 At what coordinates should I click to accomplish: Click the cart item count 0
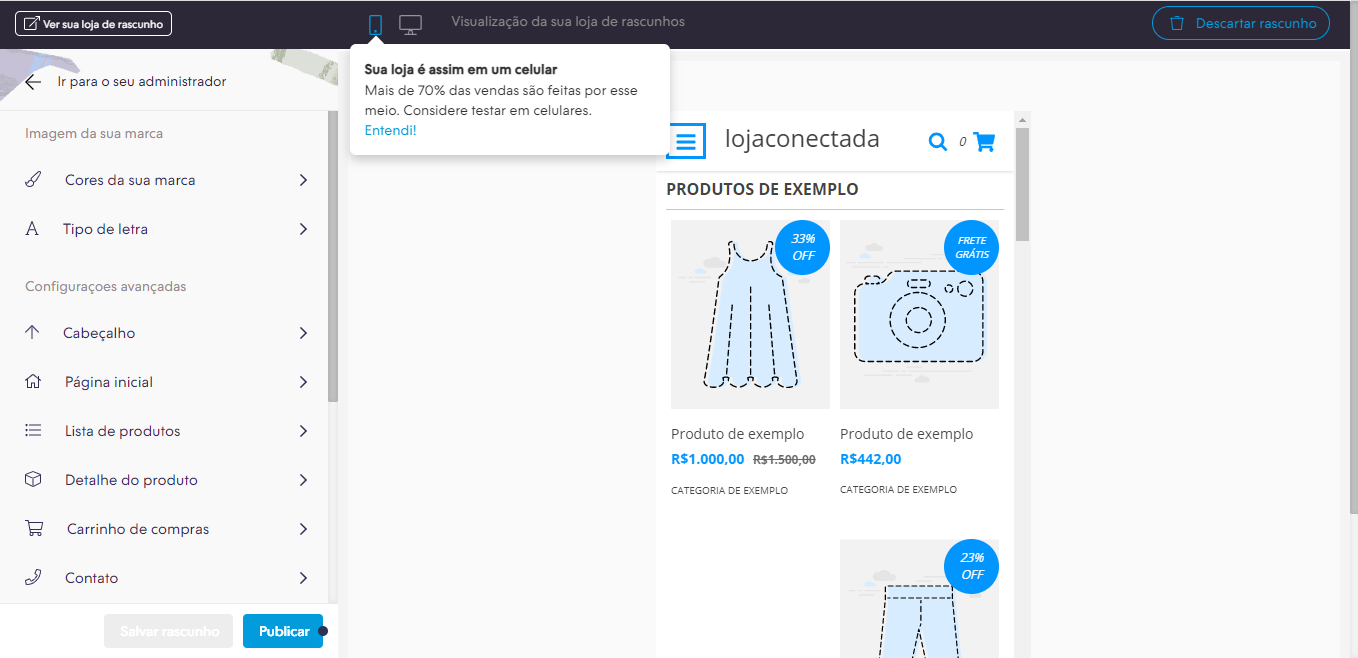pyautogui.click(x=962, y=142)
